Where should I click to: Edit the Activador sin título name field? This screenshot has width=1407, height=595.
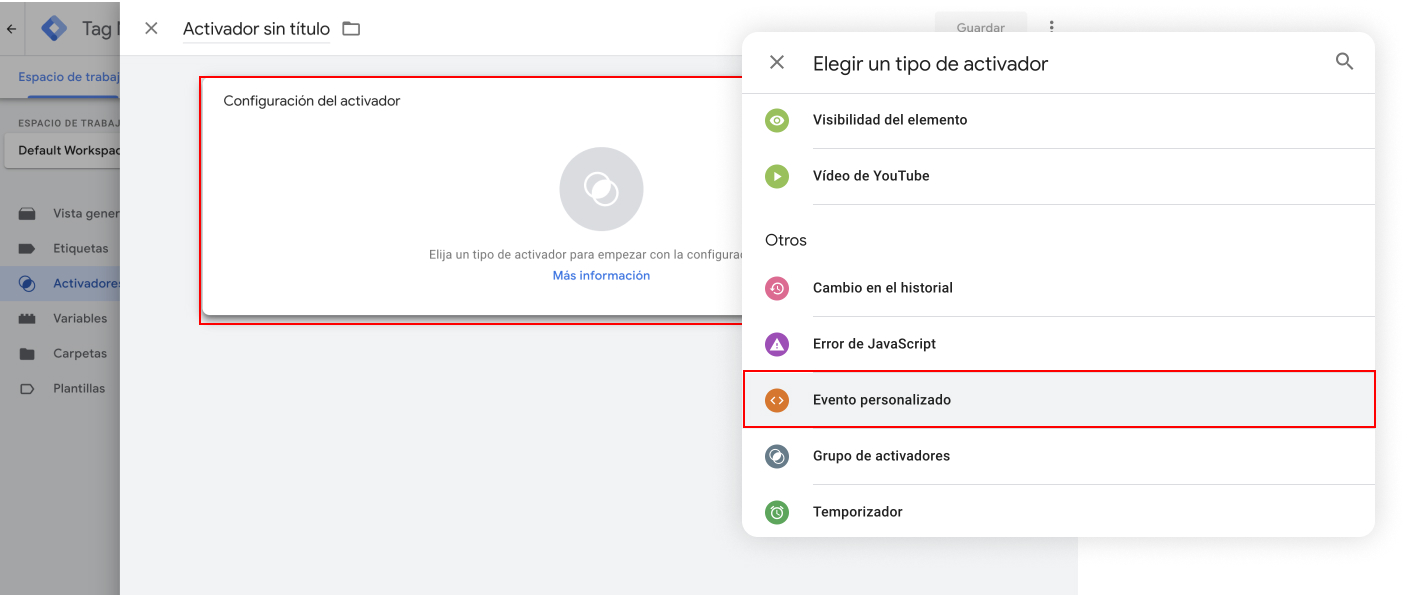pyautogui.click(x=256, y=29)
